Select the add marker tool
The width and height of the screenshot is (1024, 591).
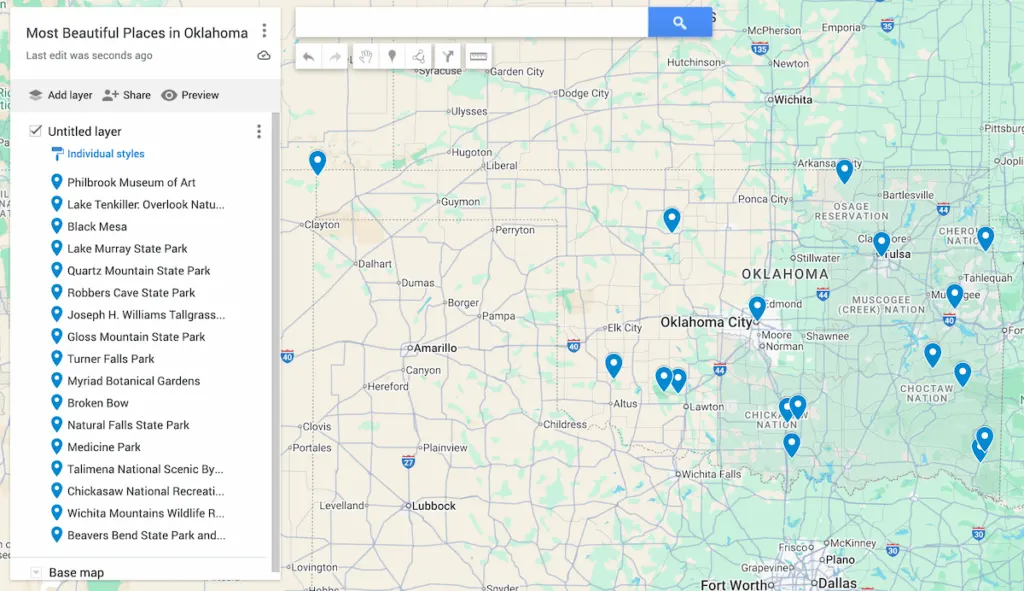pos(392,57)
